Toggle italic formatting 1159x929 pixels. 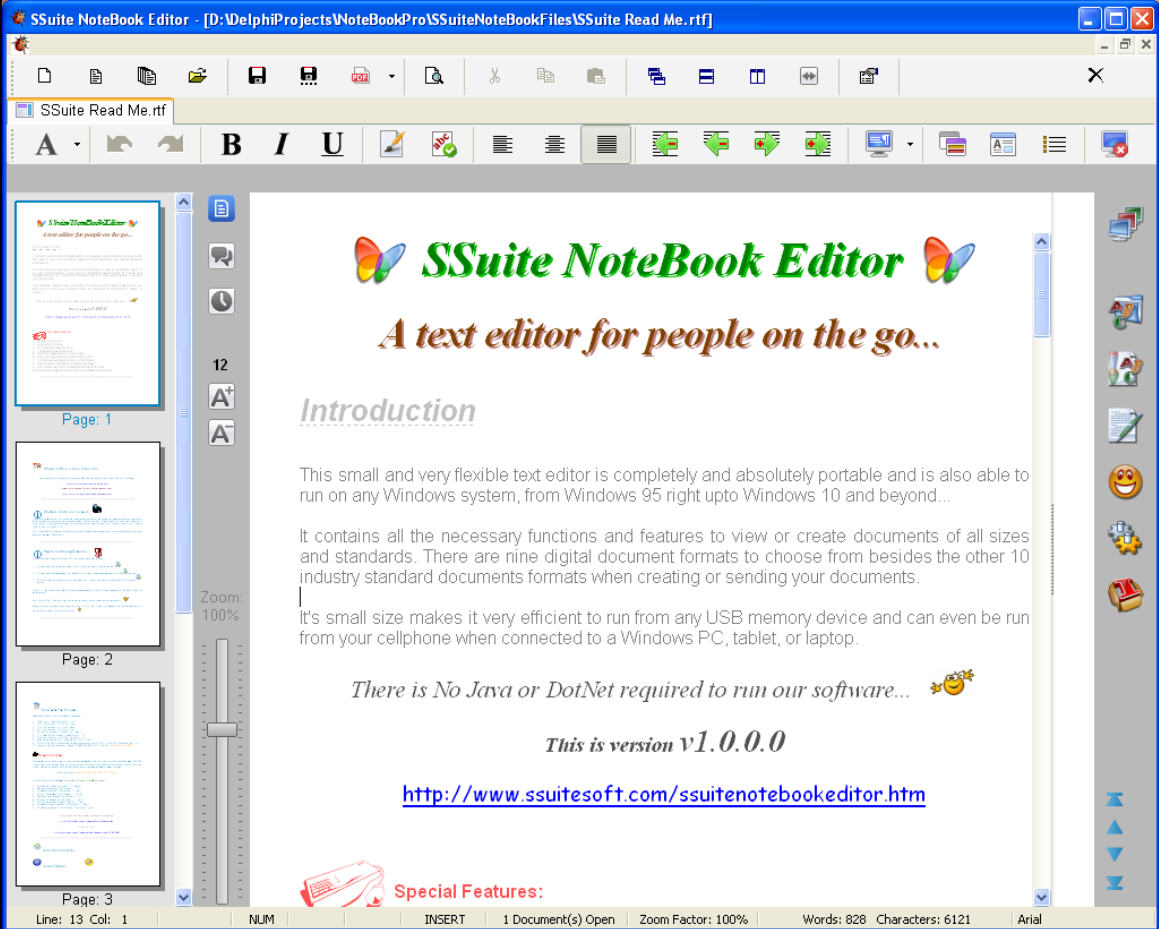[x=282, y=143]
